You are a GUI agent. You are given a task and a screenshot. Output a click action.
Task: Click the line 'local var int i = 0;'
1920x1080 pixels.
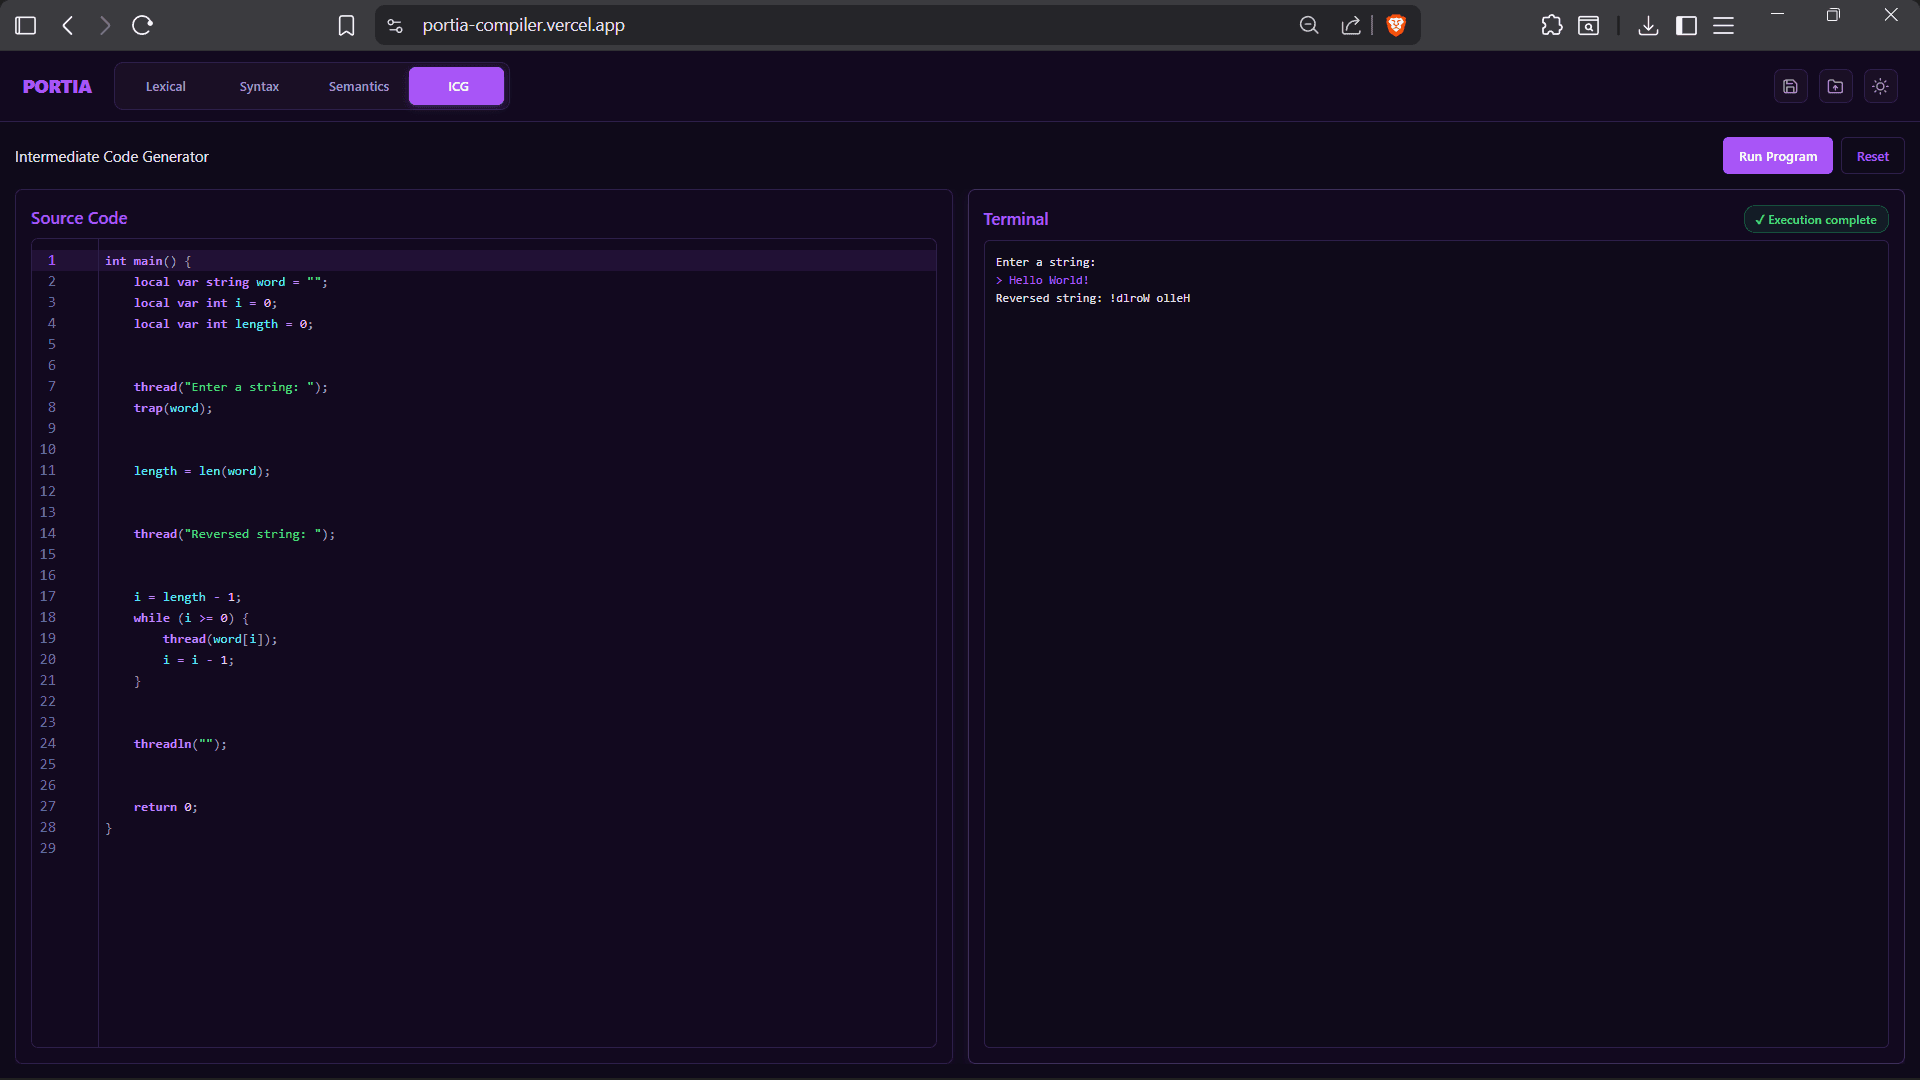click(x=206, y=303)
